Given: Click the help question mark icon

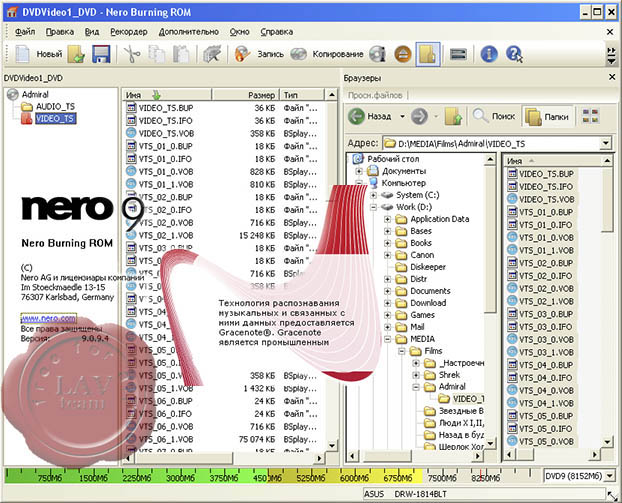Looking at the screenshot, I should pyautogui.click(x=514, y=54).
